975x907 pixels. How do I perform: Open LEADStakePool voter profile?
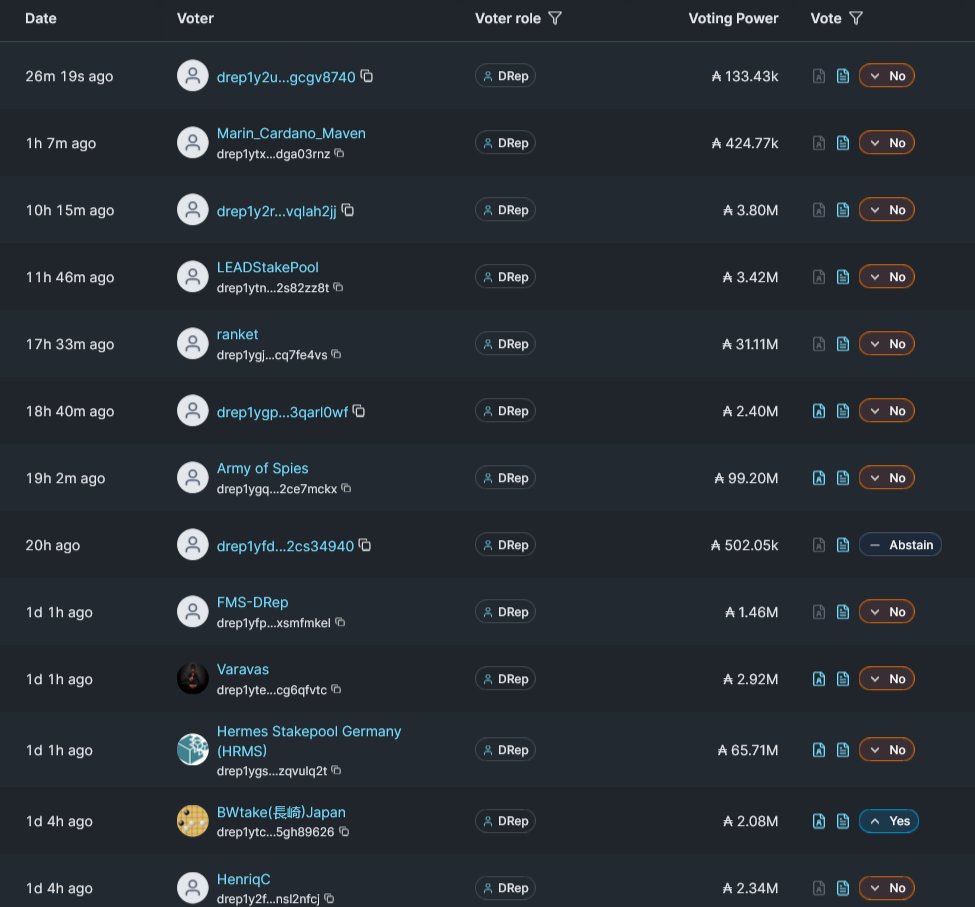pos(267,267)
